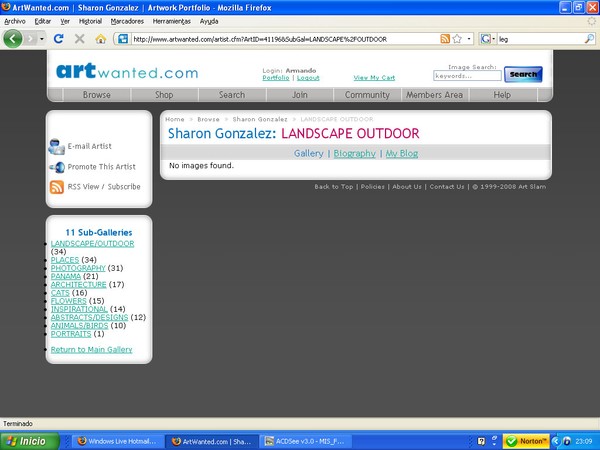Screen dimensions: 600x450
Task: Go back with the green arrow button
Action: pyautogui.click(x=13, y=39)
